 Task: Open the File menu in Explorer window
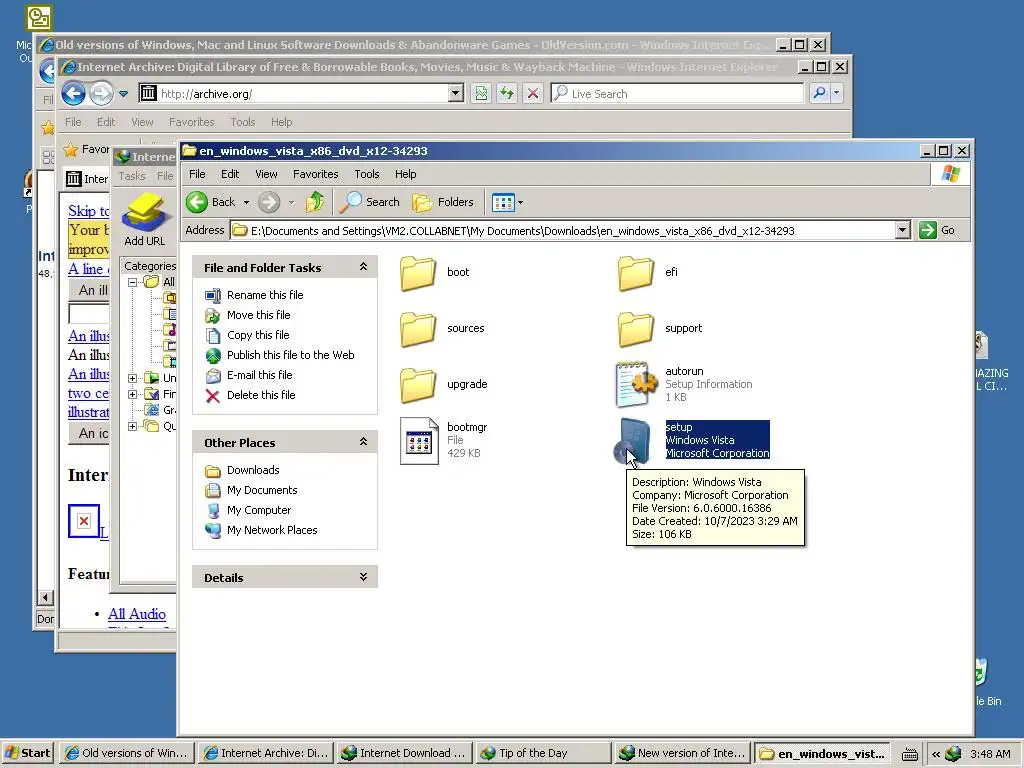(x=197, y=174)
